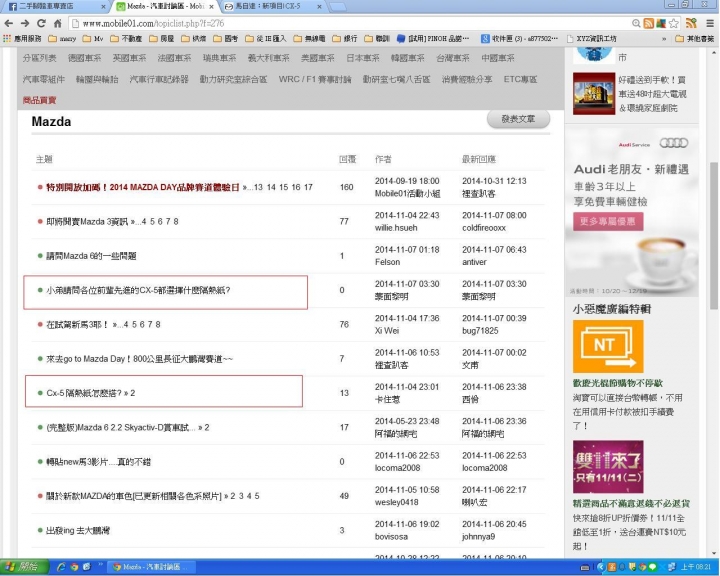Open the 無線電 bookmark folder
This screenshot has width=720, height=576.
[309, 39]
